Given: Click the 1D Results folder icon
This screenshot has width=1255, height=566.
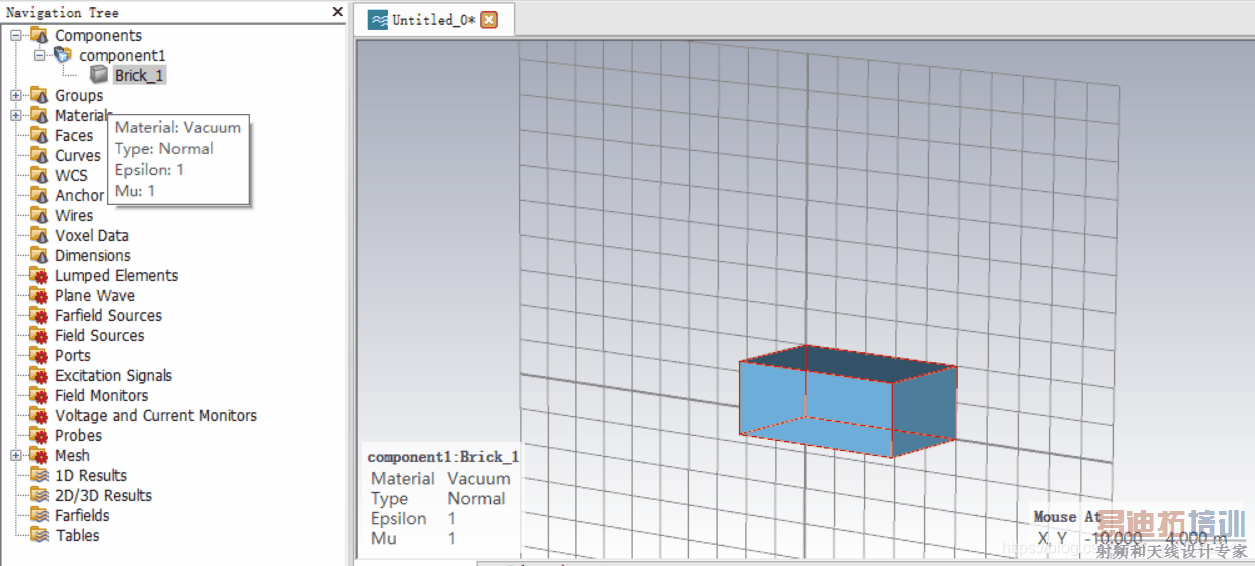Looking at the screenshot, I should click(x=39, y=475).
